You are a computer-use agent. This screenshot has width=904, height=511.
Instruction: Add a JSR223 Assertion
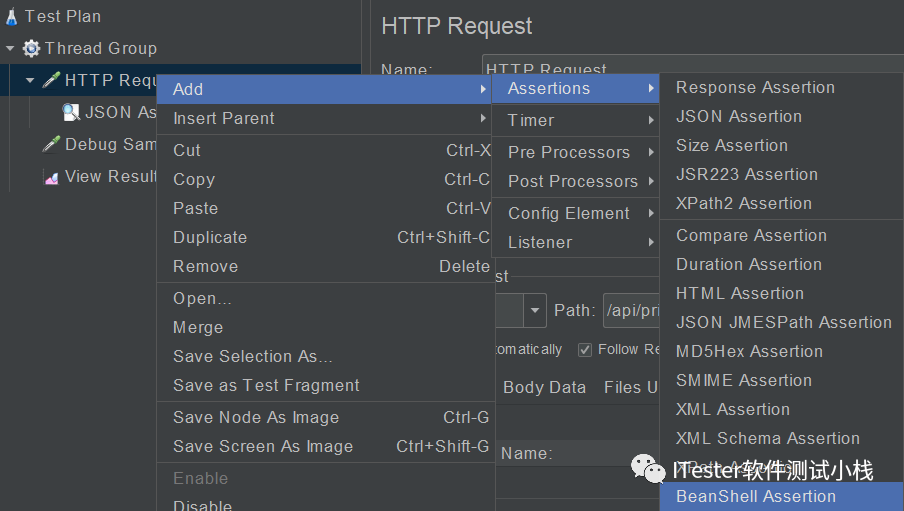[x=781, y=174]
